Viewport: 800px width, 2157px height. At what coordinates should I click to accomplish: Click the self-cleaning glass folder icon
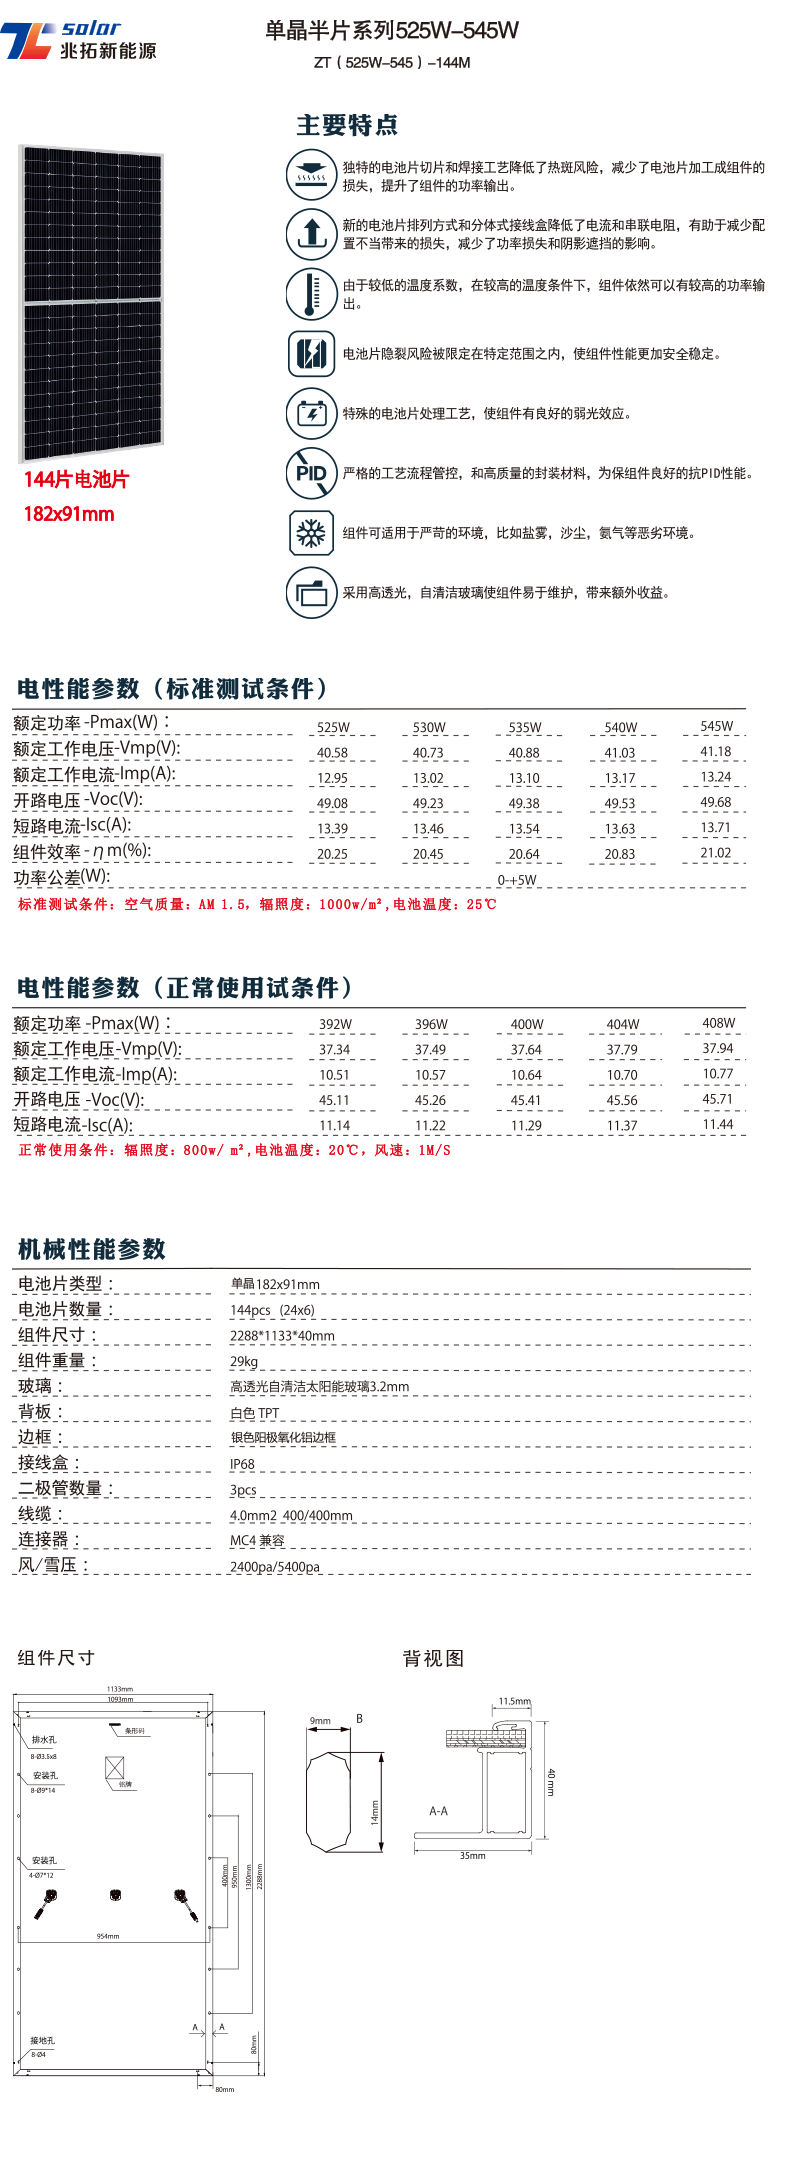coord(311,592)
